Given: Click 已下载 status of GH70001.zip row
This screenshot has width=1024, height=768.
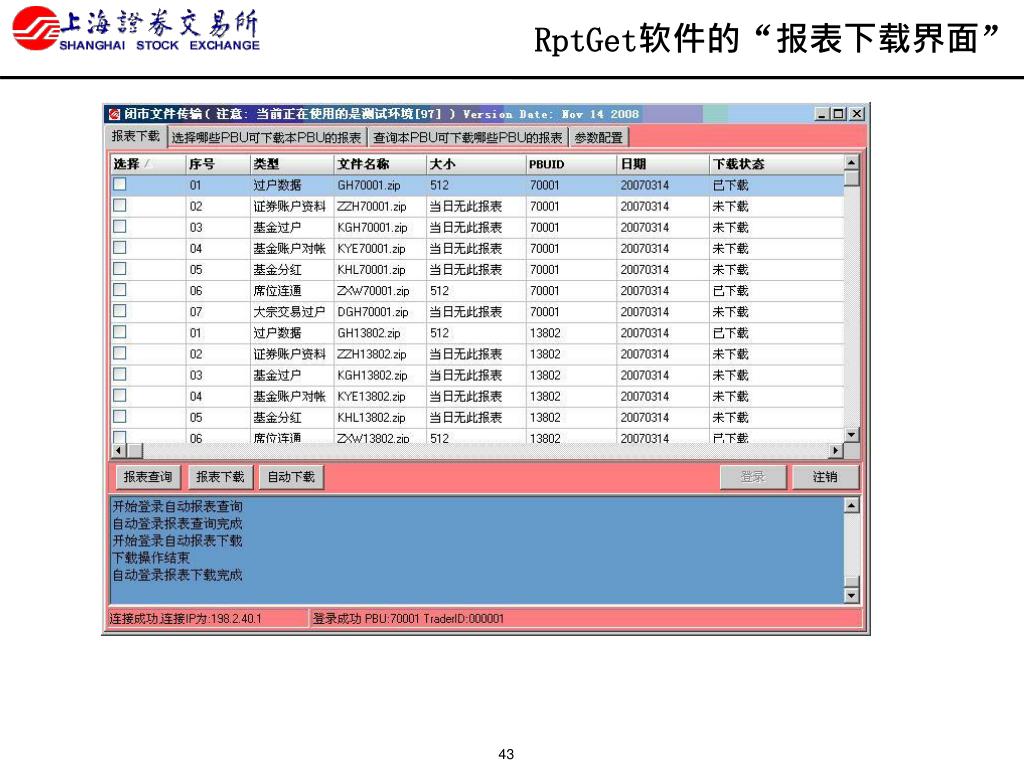Looking at the screenshot, I should click(x=730, y=185).
